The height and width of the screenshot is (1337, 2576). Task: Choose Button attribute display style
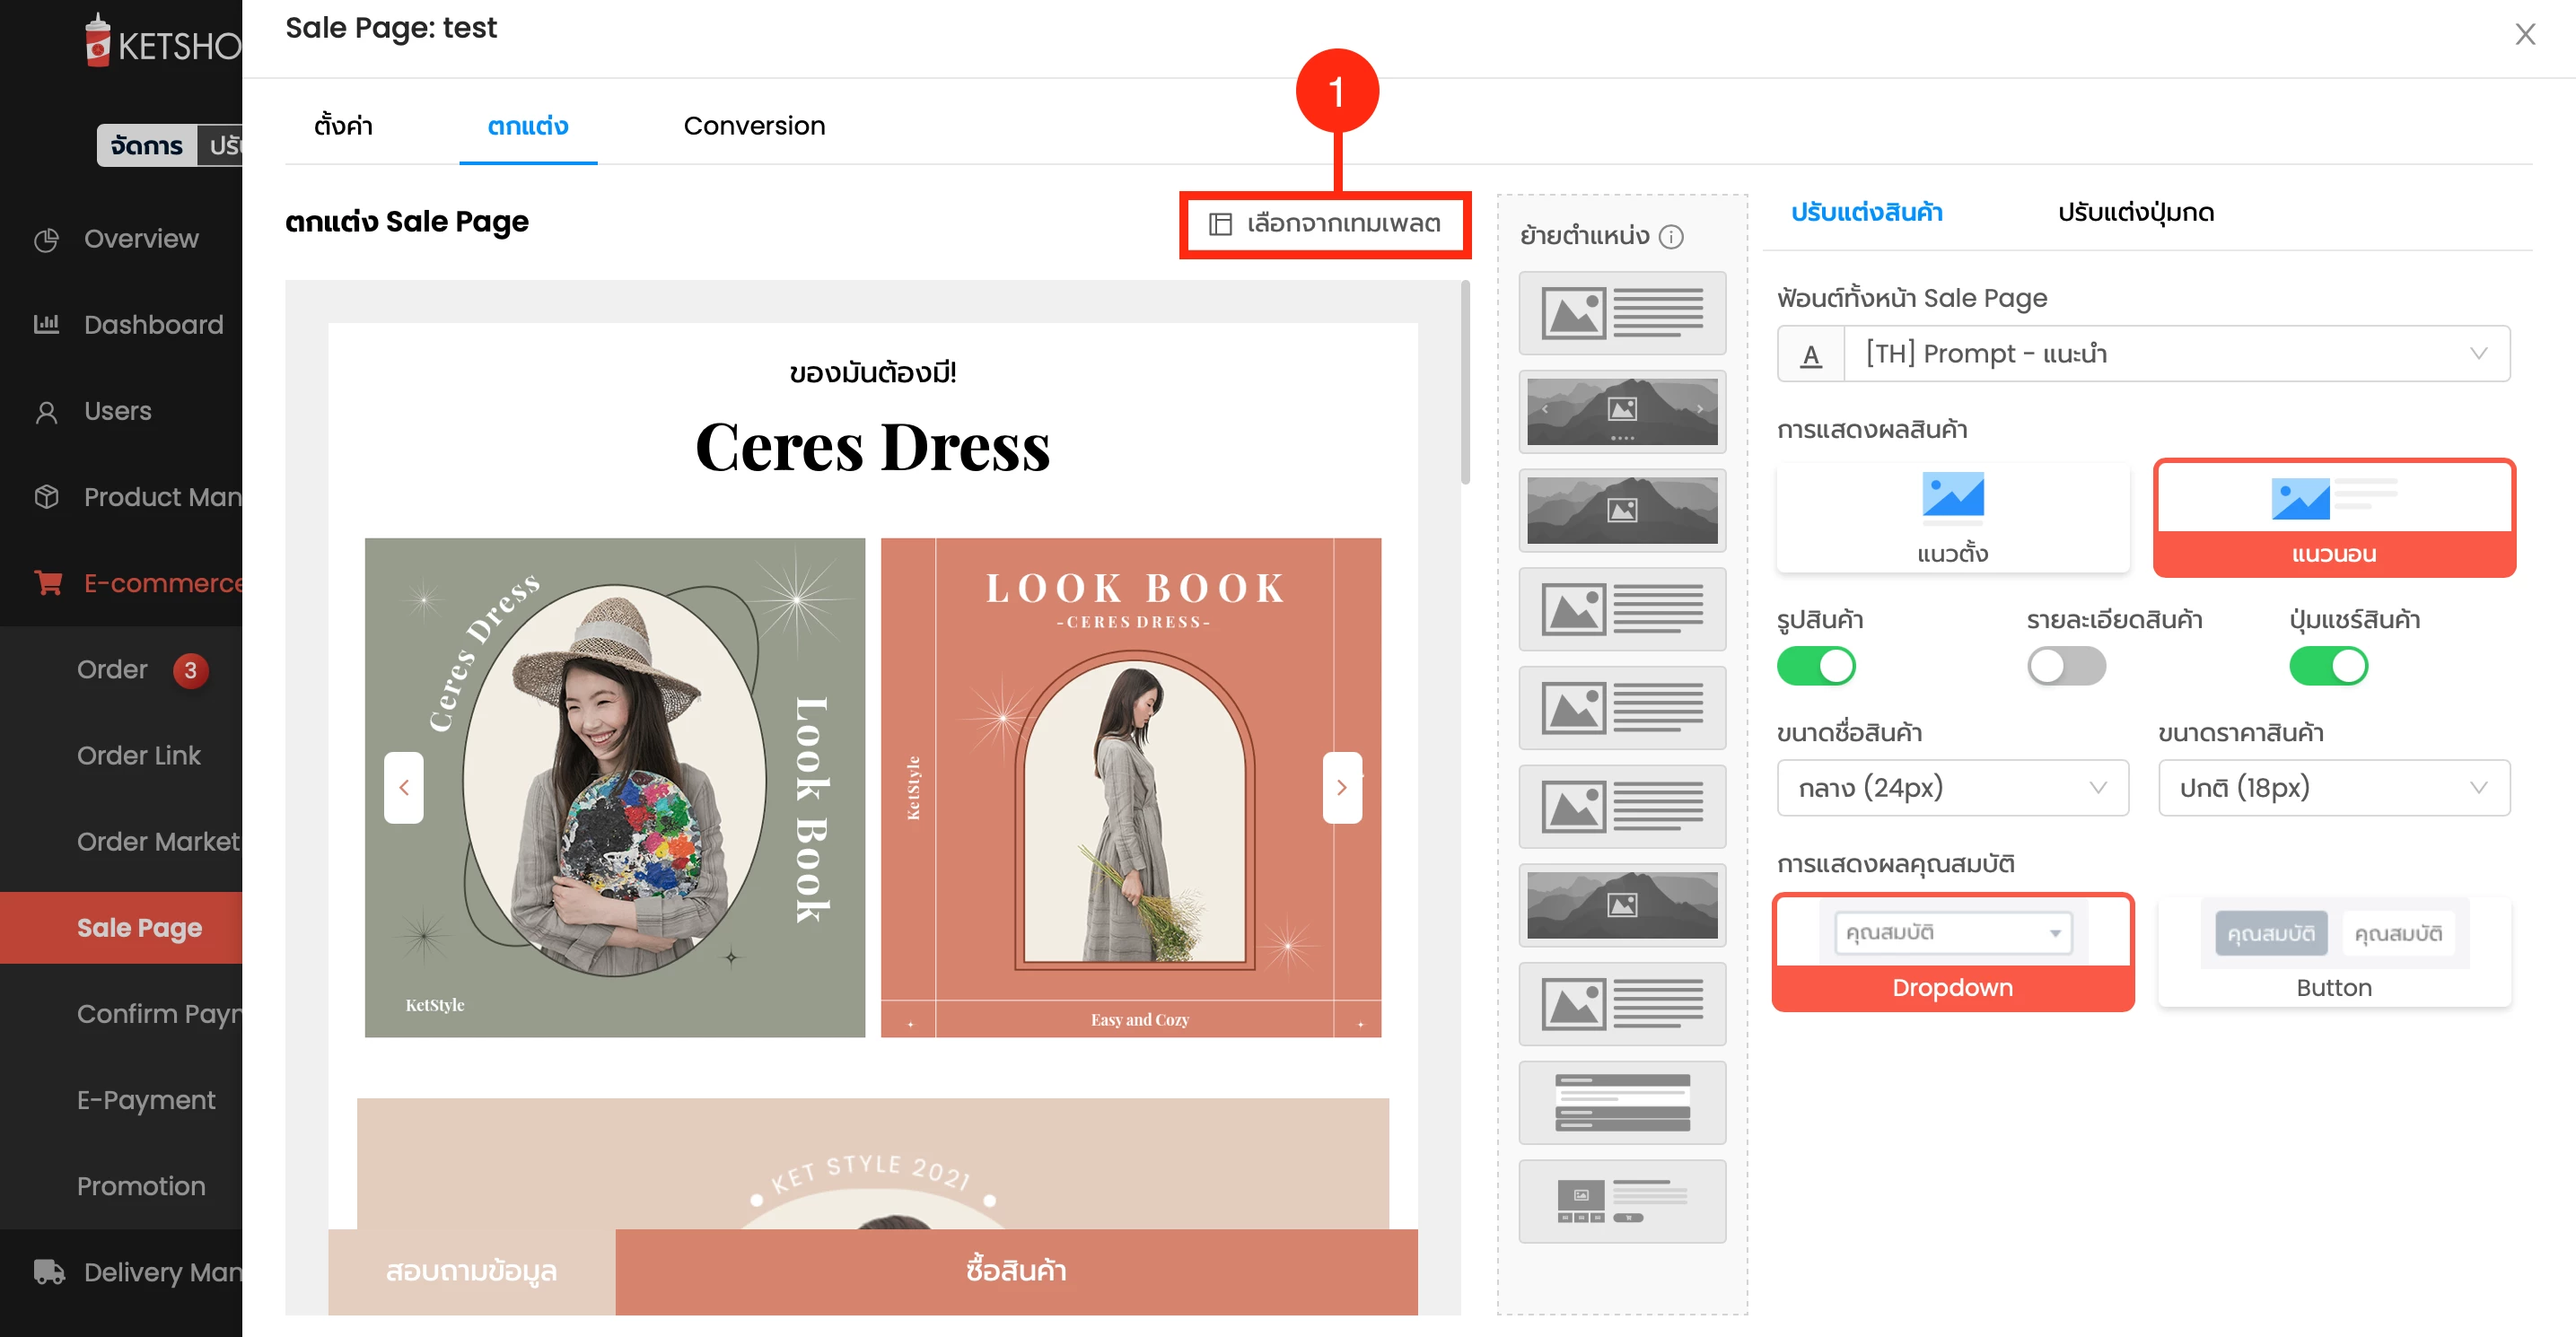pyautogui.click(x=2334, y=953)
